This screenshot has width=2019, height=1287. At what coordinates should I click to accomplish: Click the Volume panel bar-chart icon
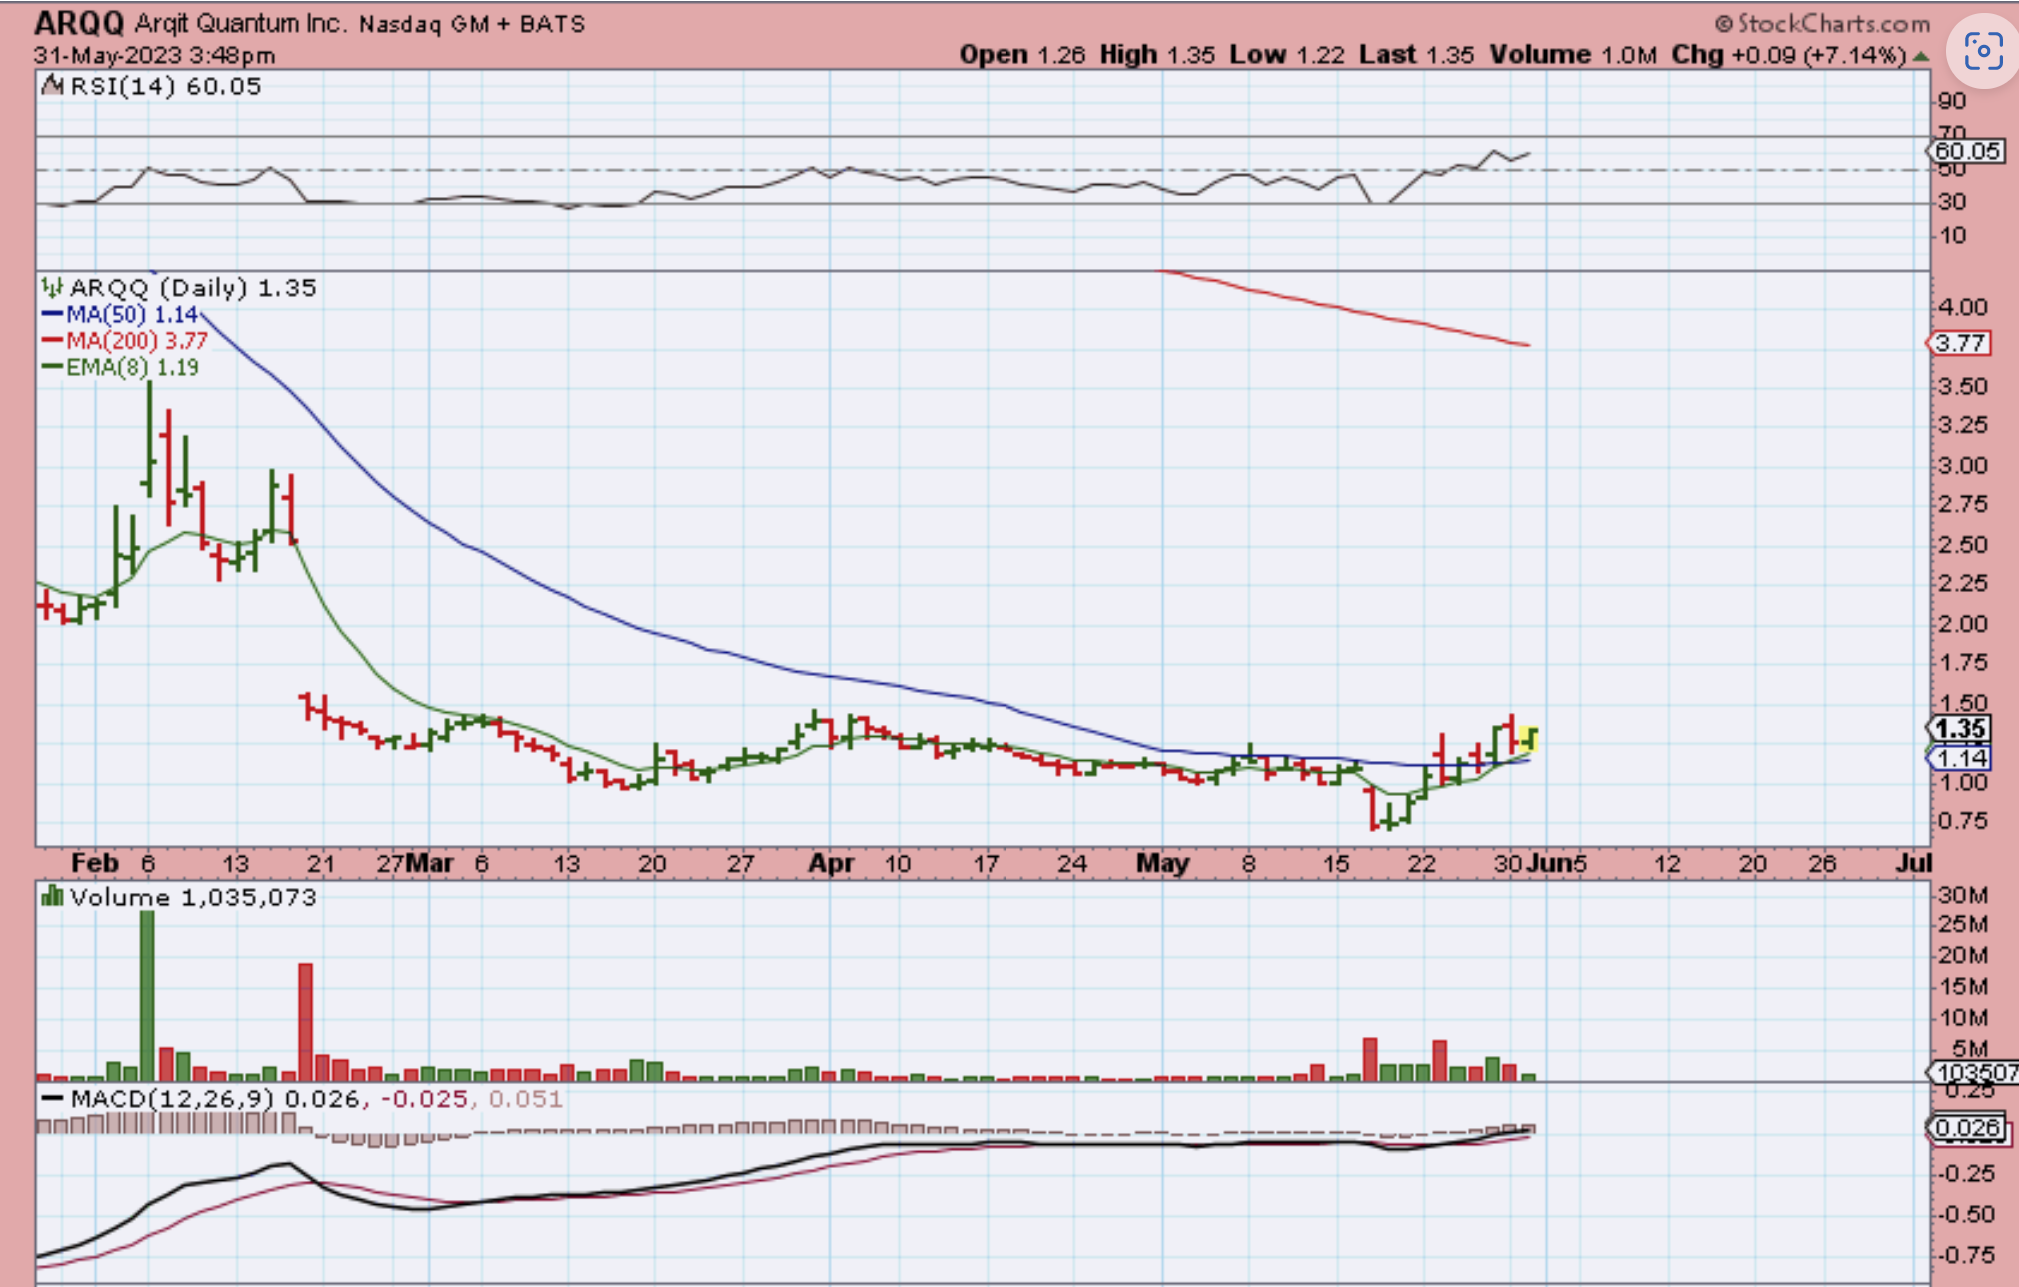[x=52, y=897]
